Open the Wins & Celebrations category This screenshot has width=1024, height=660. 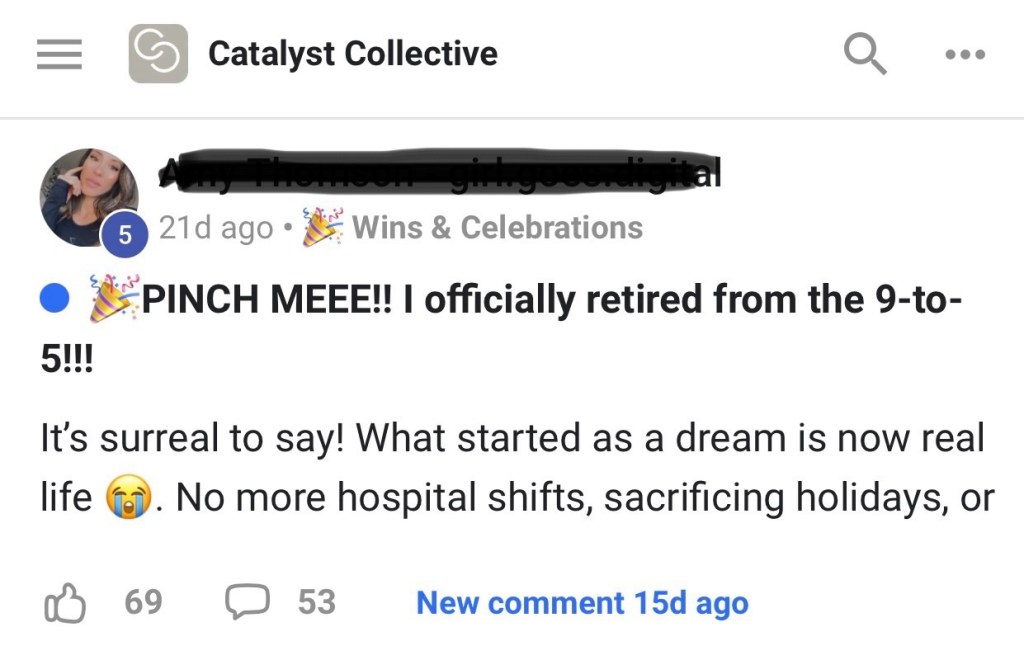pos(497,228)
